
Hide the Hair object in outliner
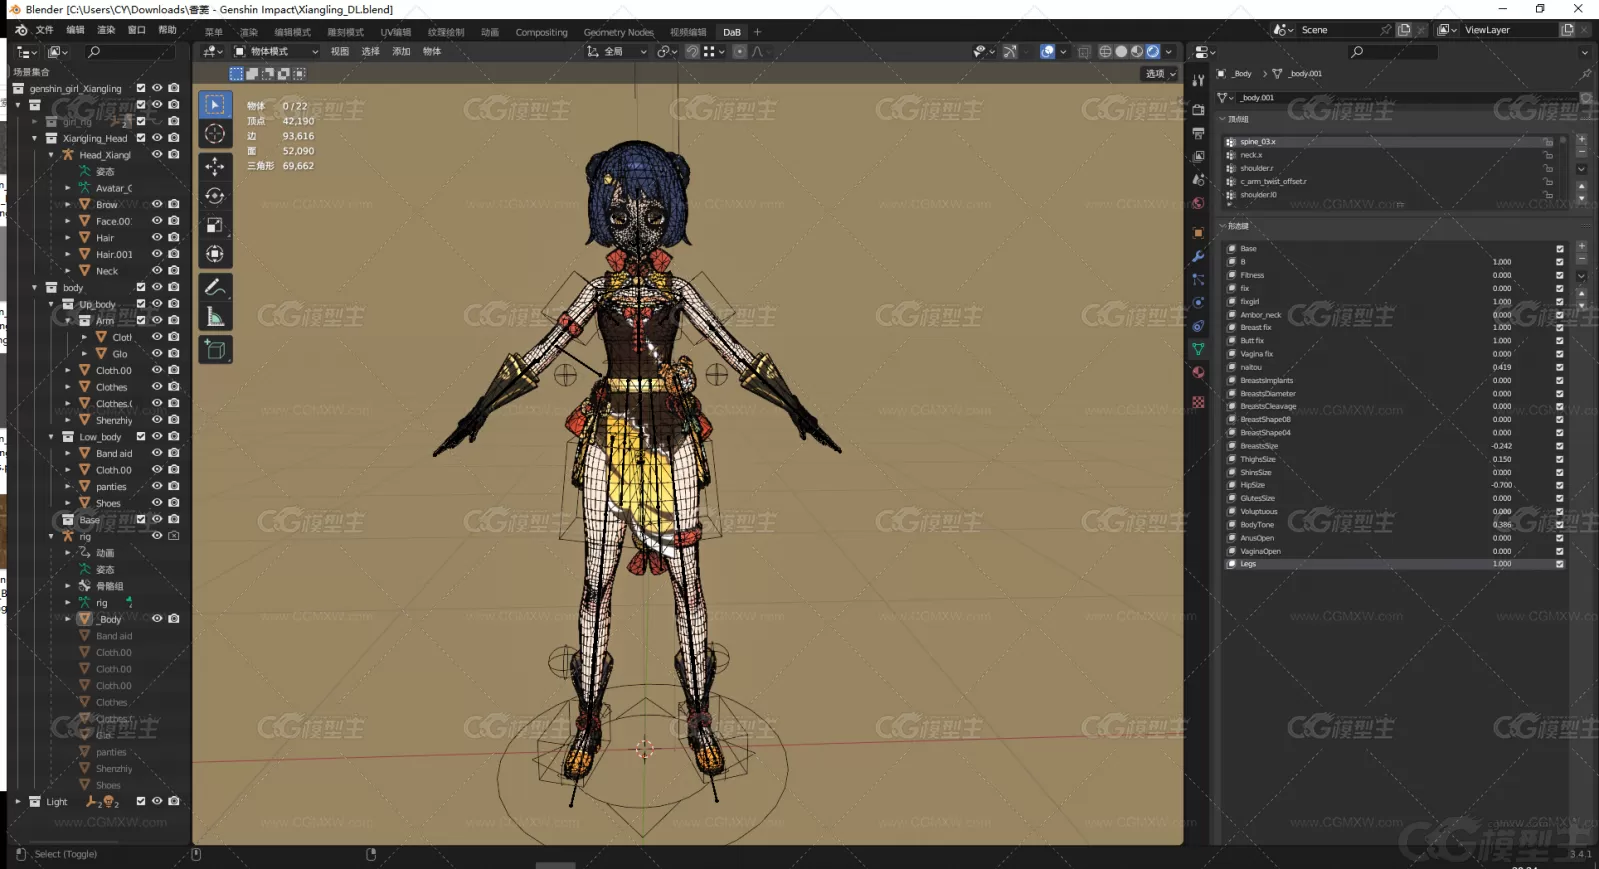tap(157, 237)
